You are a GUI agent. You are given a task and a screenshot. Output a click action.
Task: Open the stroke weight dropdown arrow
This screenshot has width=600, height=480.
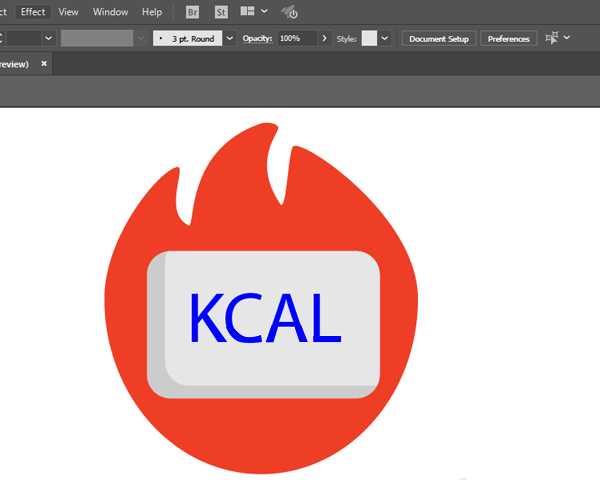[x=48, y=38]
